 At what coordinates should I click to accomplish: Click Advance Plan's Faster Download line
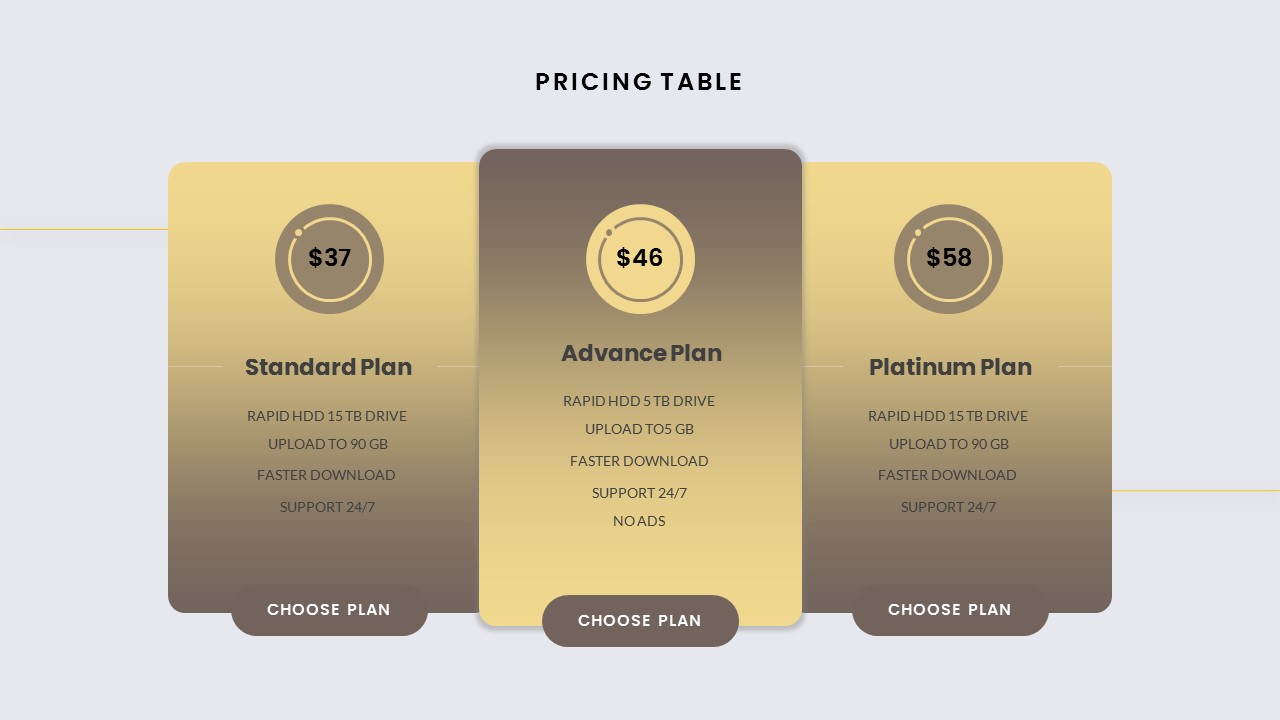[639, 461]
